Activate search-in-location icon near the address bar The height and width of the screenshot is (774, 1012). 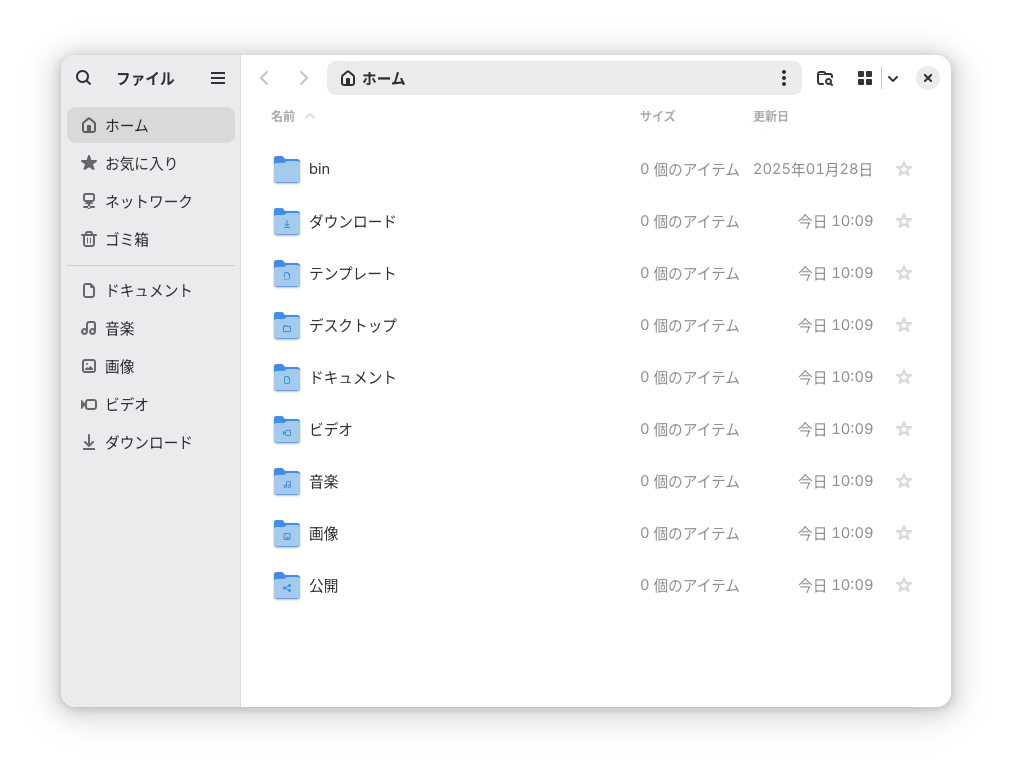824,77
